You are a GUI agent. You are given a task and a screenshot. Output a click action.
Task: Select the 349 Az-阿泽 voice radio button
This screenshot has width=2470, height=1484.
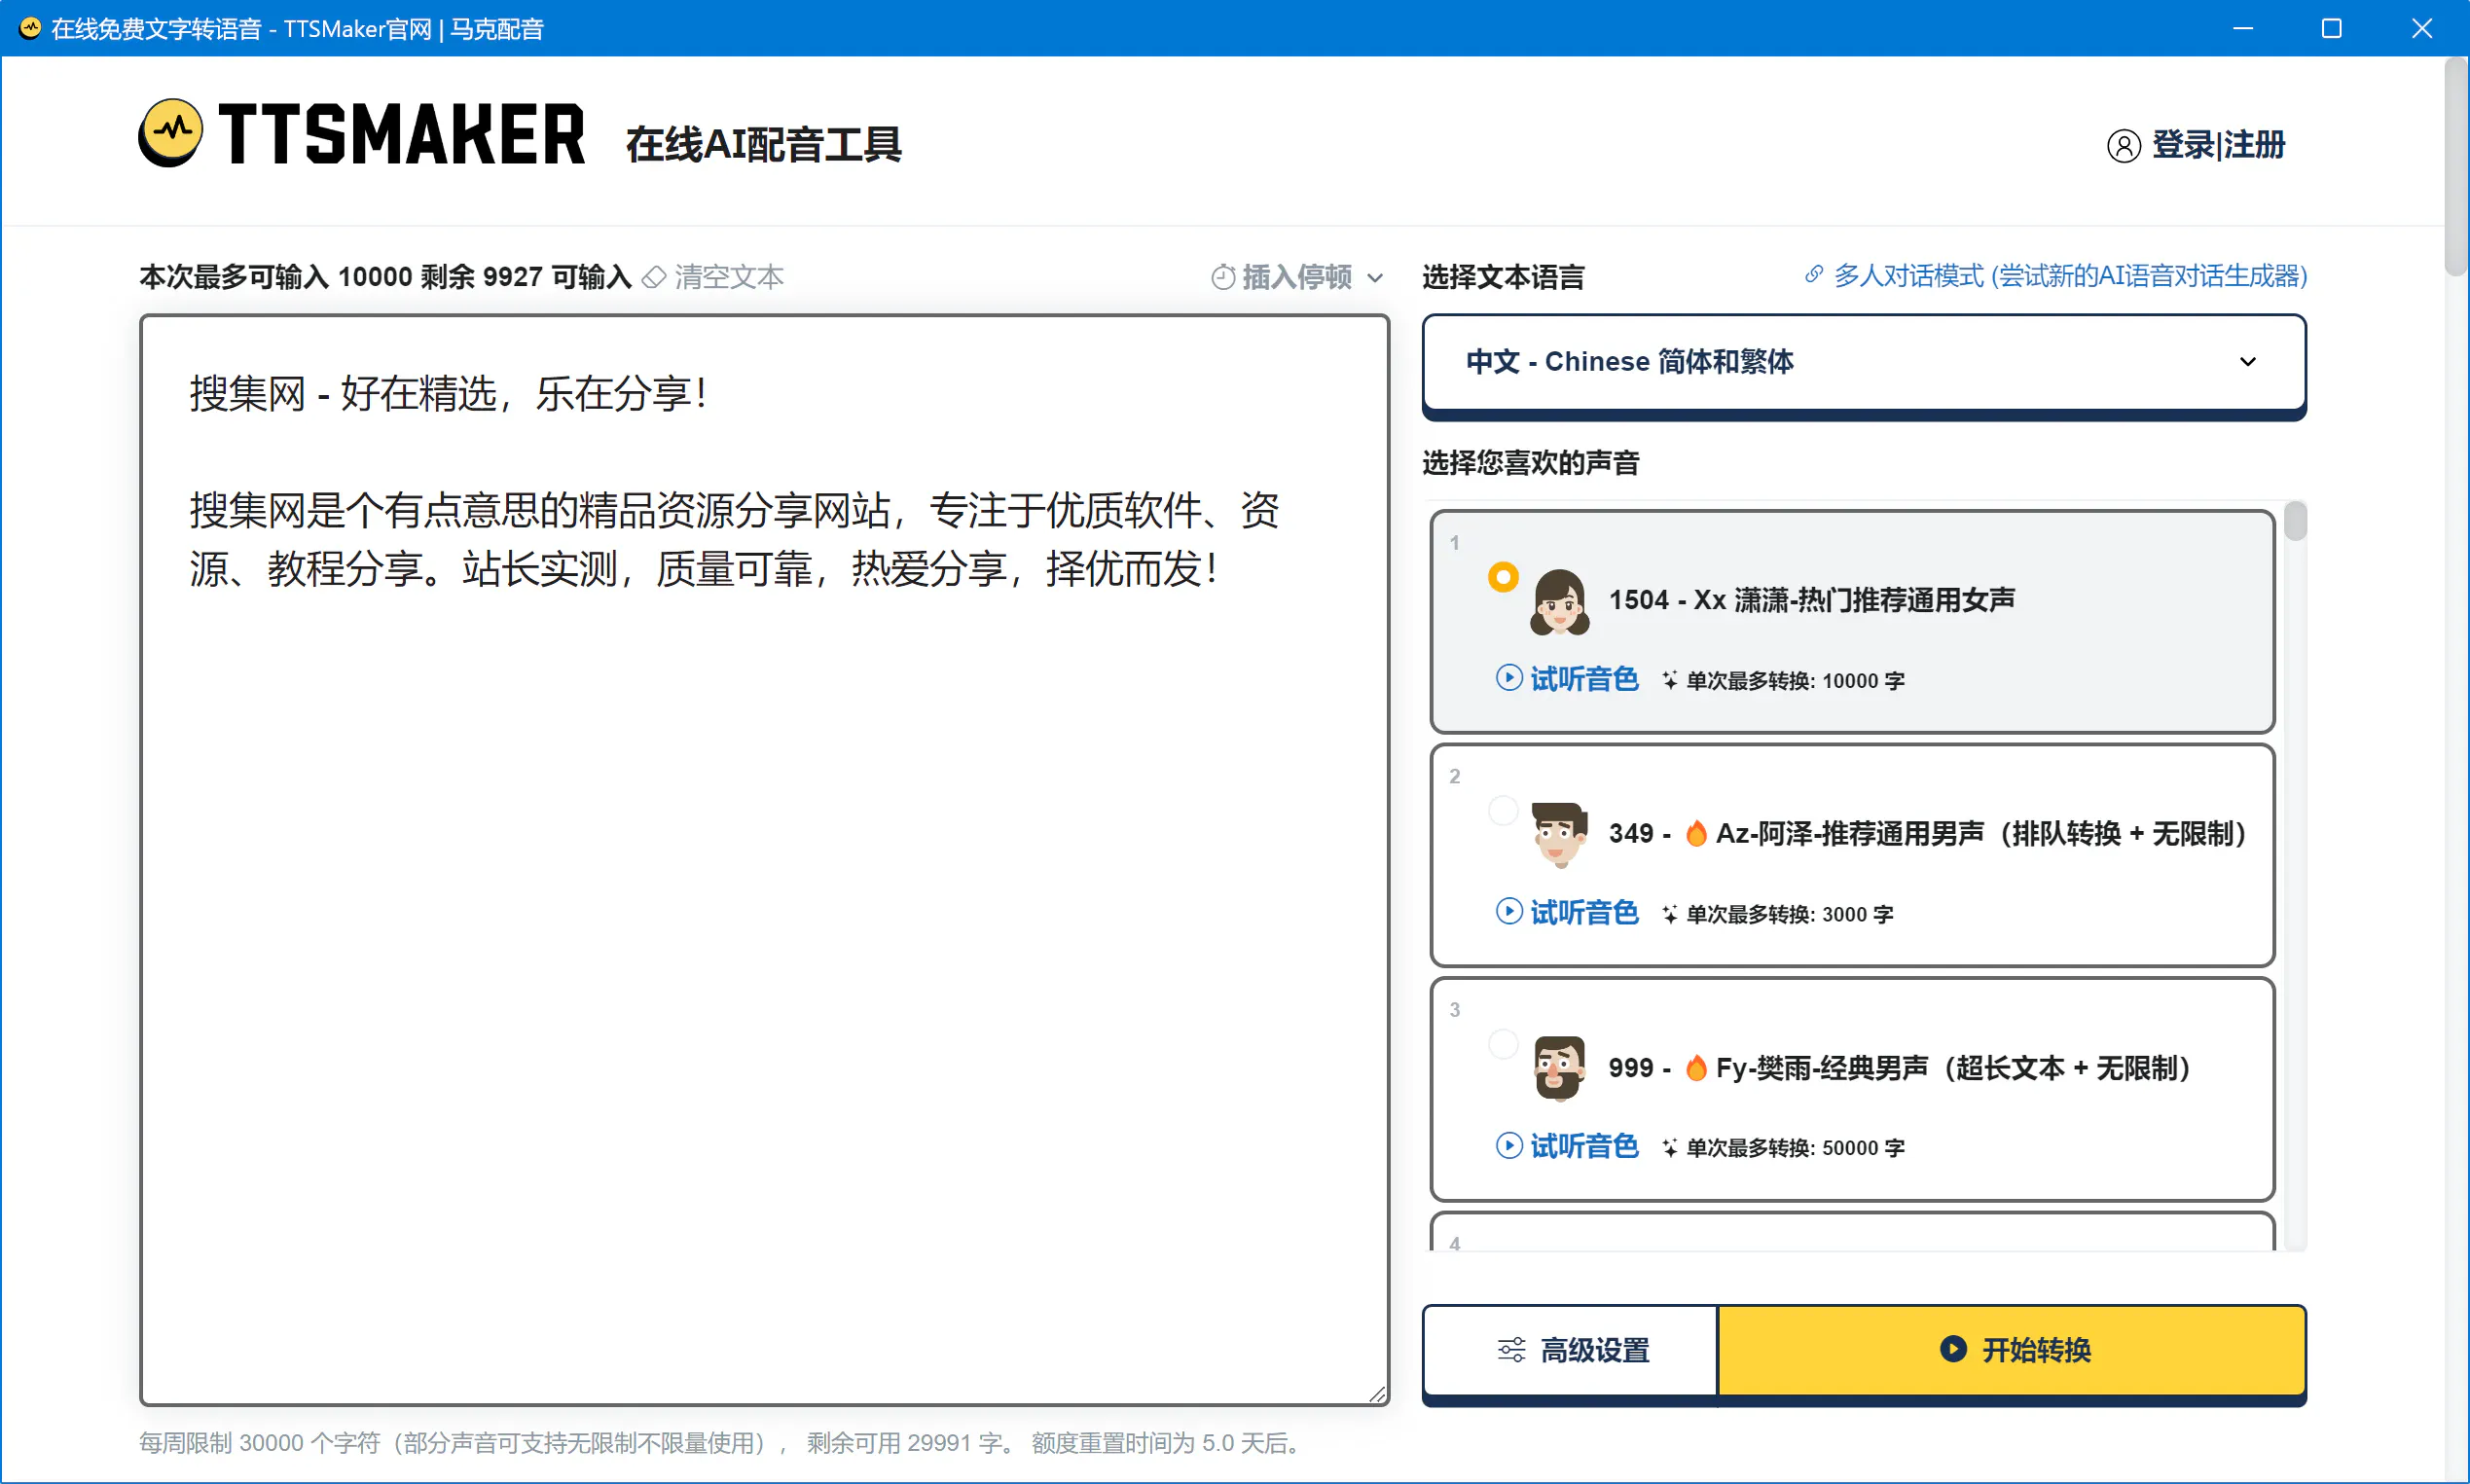(1503, 810)
